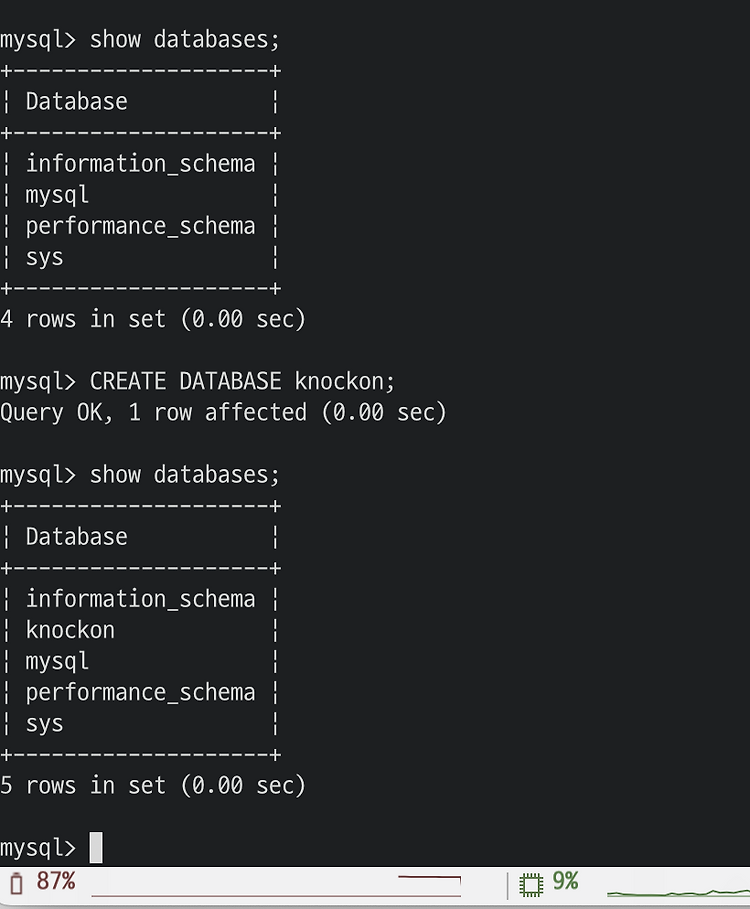Select the 87% battery percentage label
The width and height of the screenshot is (750, 909).
(x=56, y=881)
